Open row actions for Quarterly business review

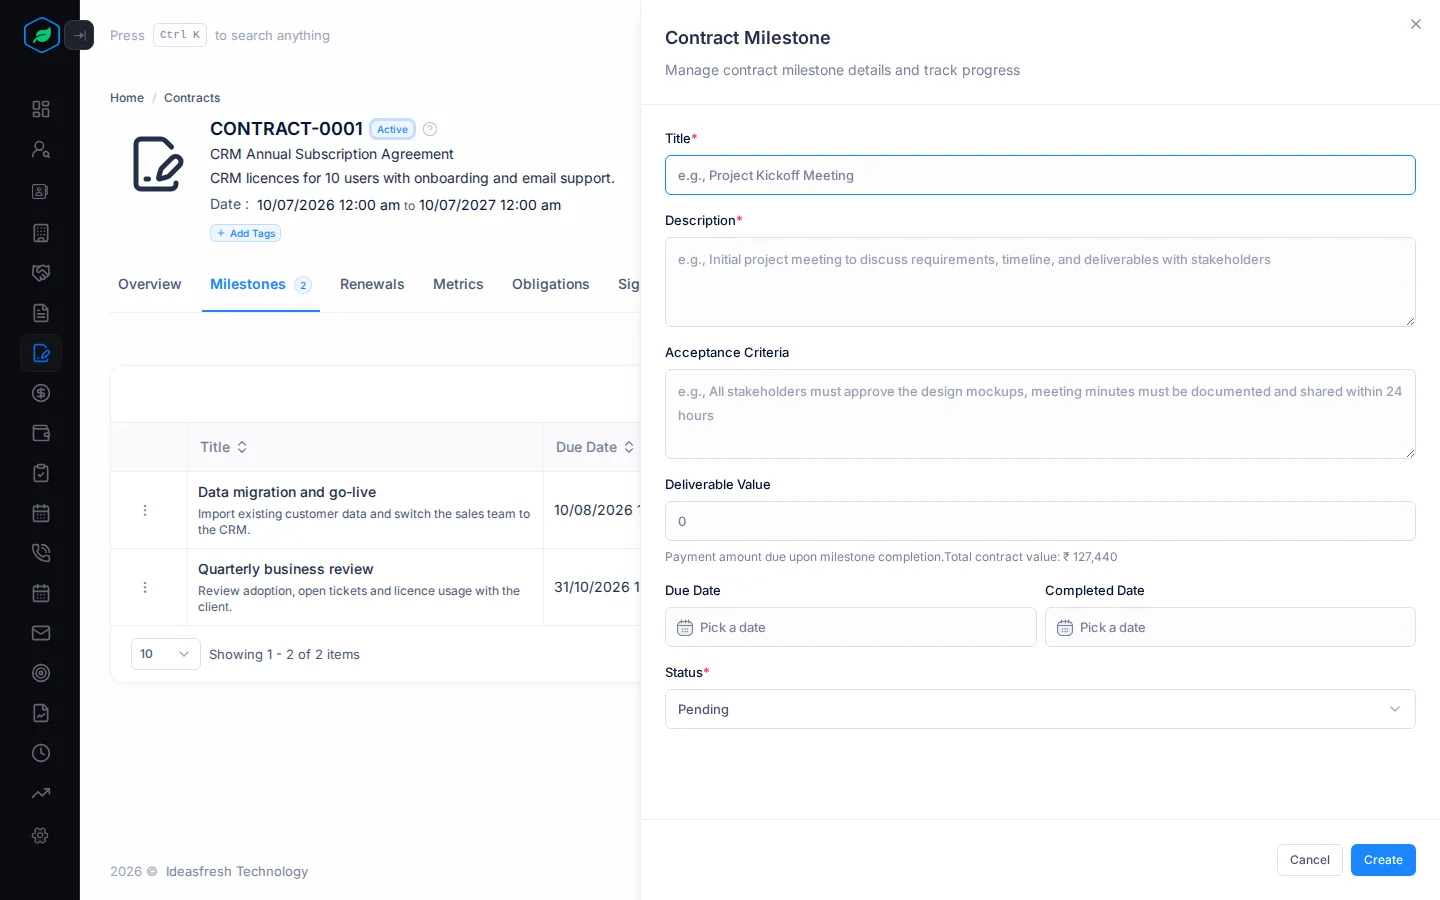click(145, 587)
